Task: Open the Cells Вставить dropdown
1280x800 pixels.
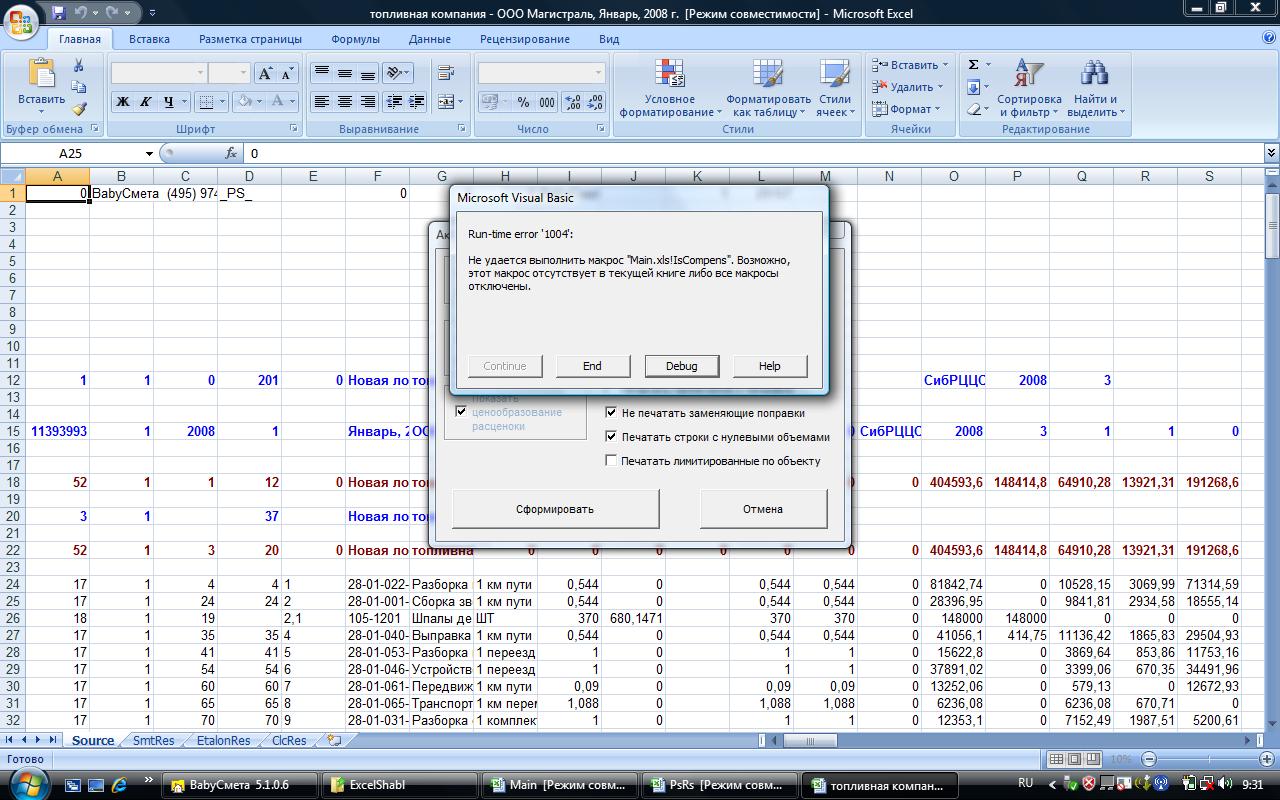Action: pos(908,64)
